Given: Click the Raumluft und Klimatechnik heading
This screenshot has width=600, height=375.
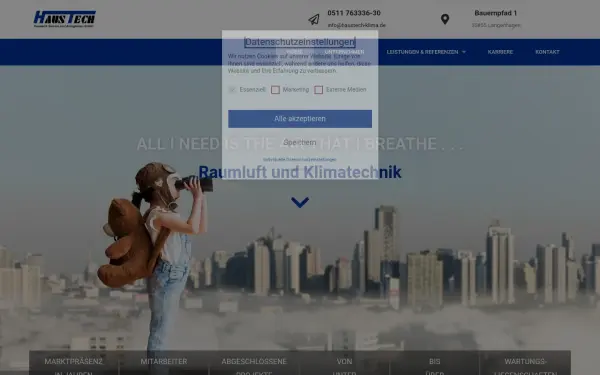Looking at the screenshot, I should (x=300, y=172).
